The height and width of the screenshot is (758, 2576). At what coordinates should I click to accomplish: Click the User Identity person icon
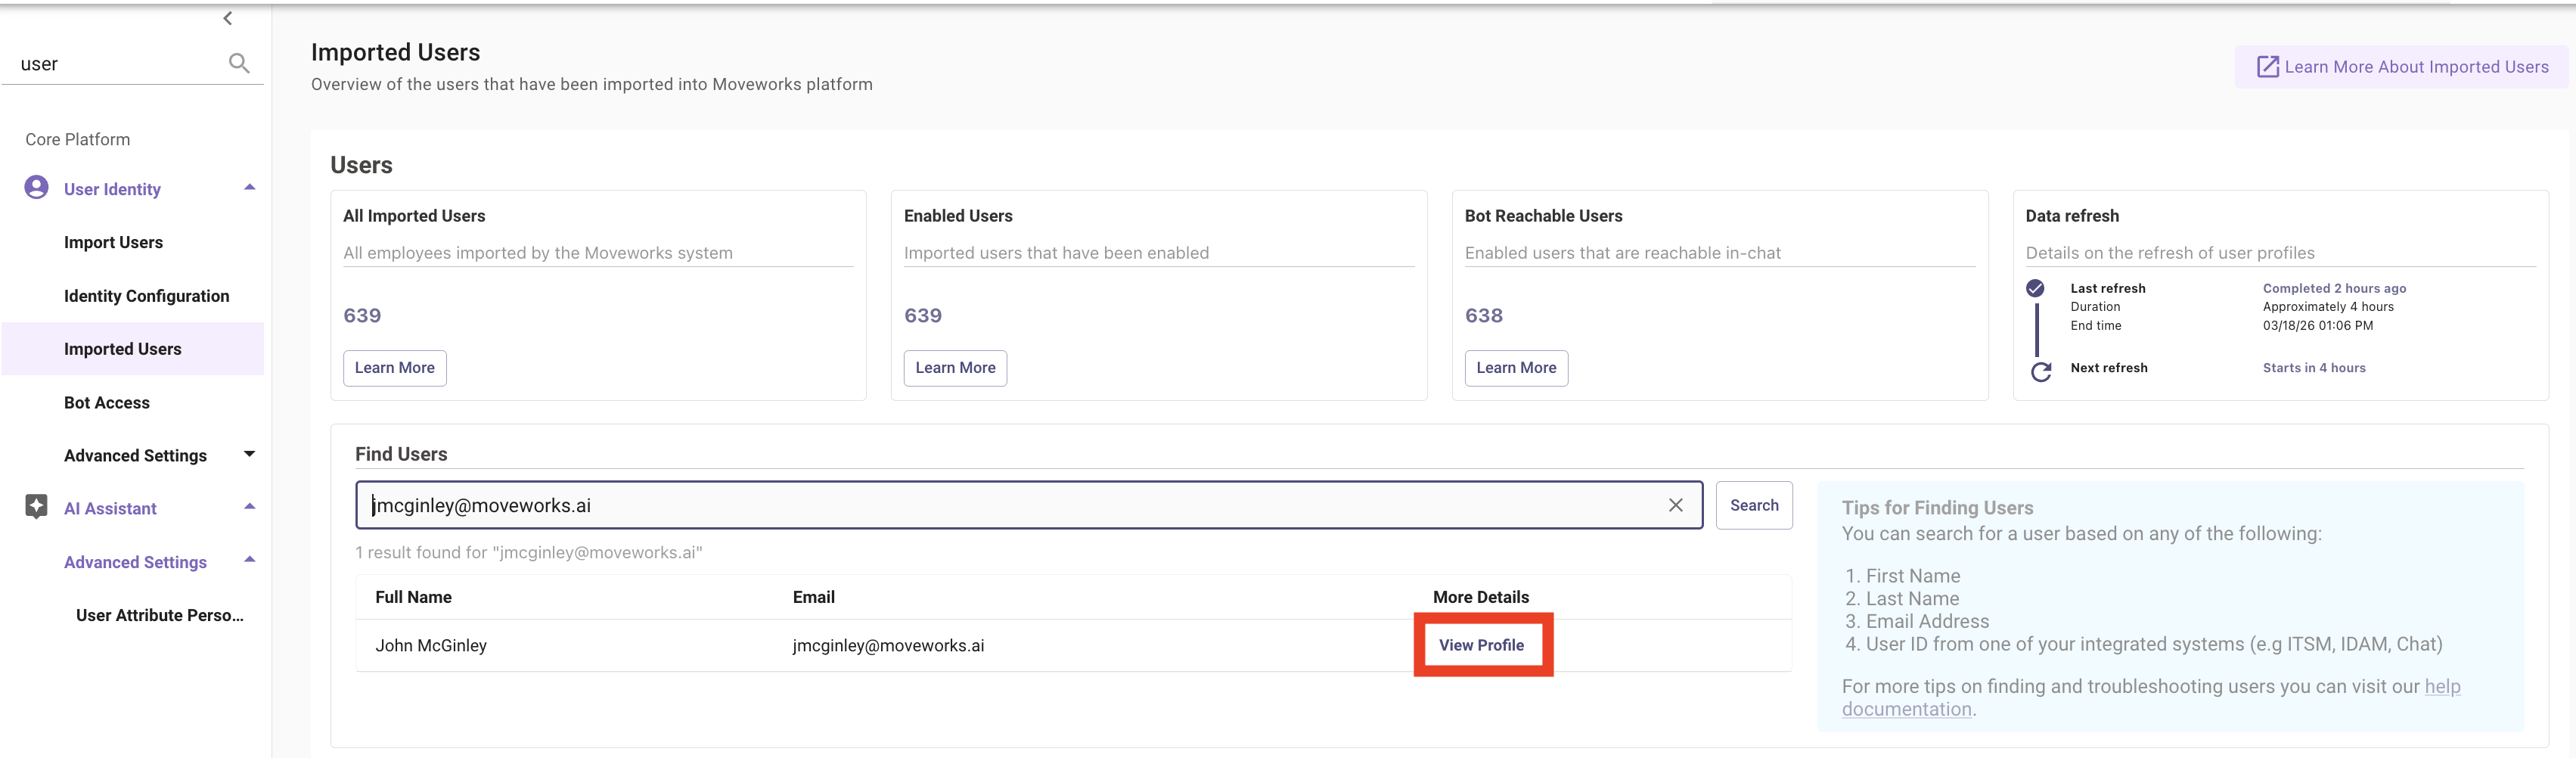point(36,188)
